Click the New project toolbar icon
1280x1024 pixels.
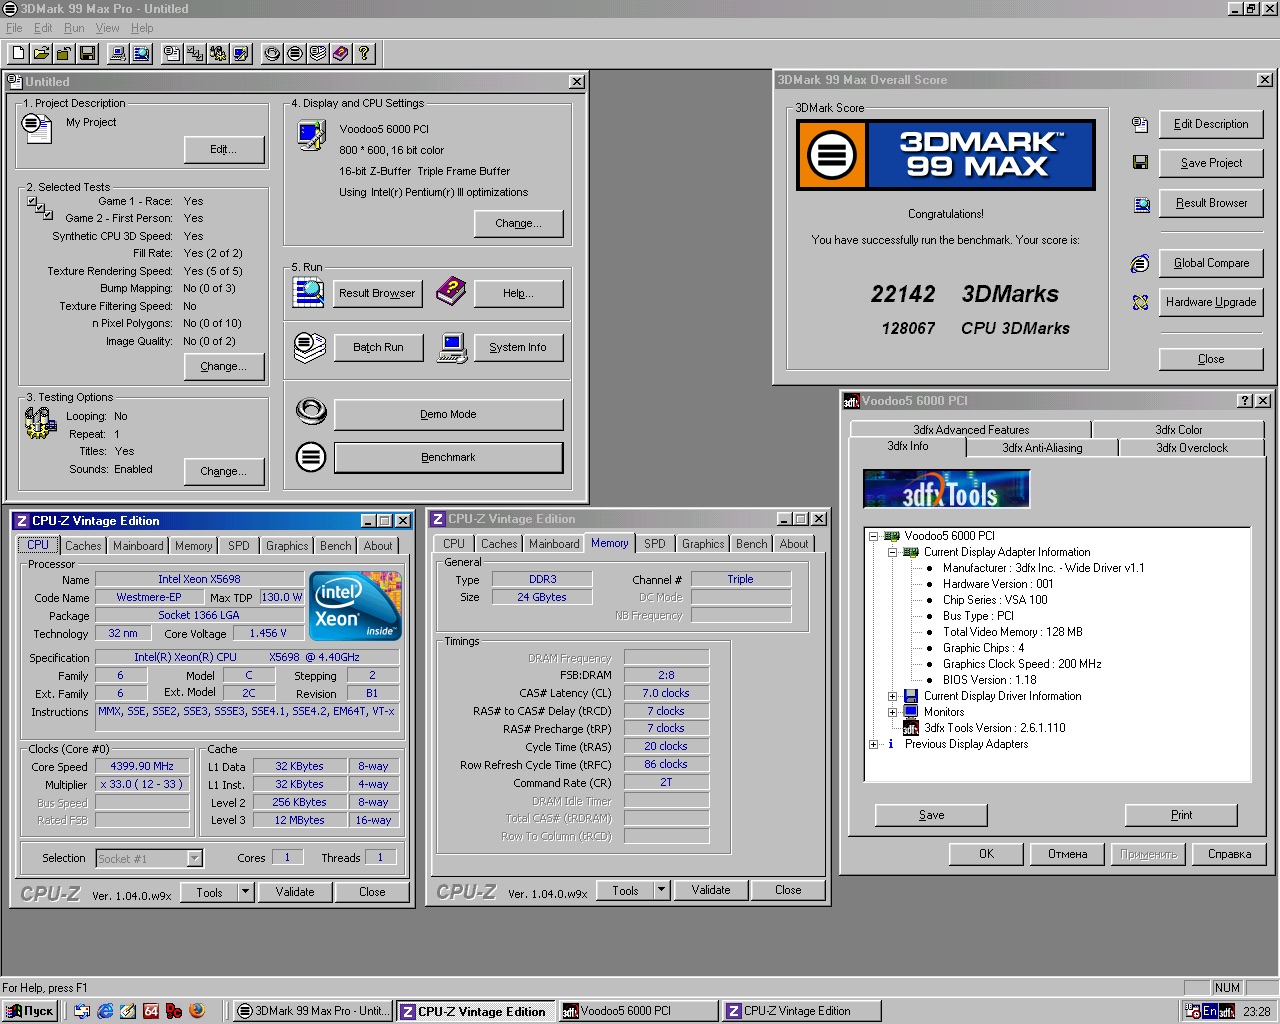[x=18, y=53]
